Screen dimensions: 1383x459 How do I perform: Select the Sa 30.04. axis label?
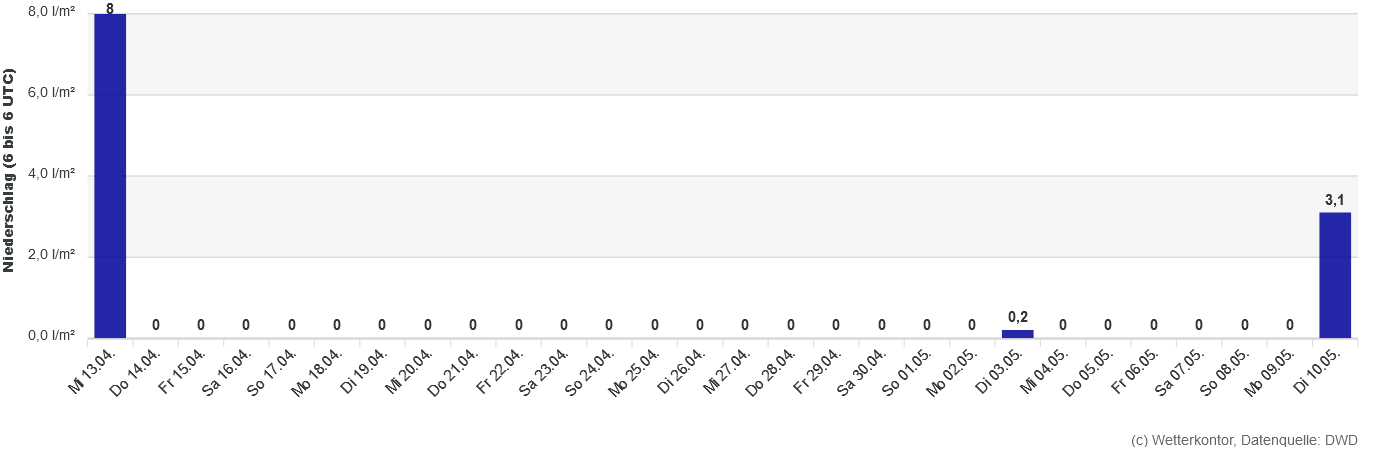[864, 372]
